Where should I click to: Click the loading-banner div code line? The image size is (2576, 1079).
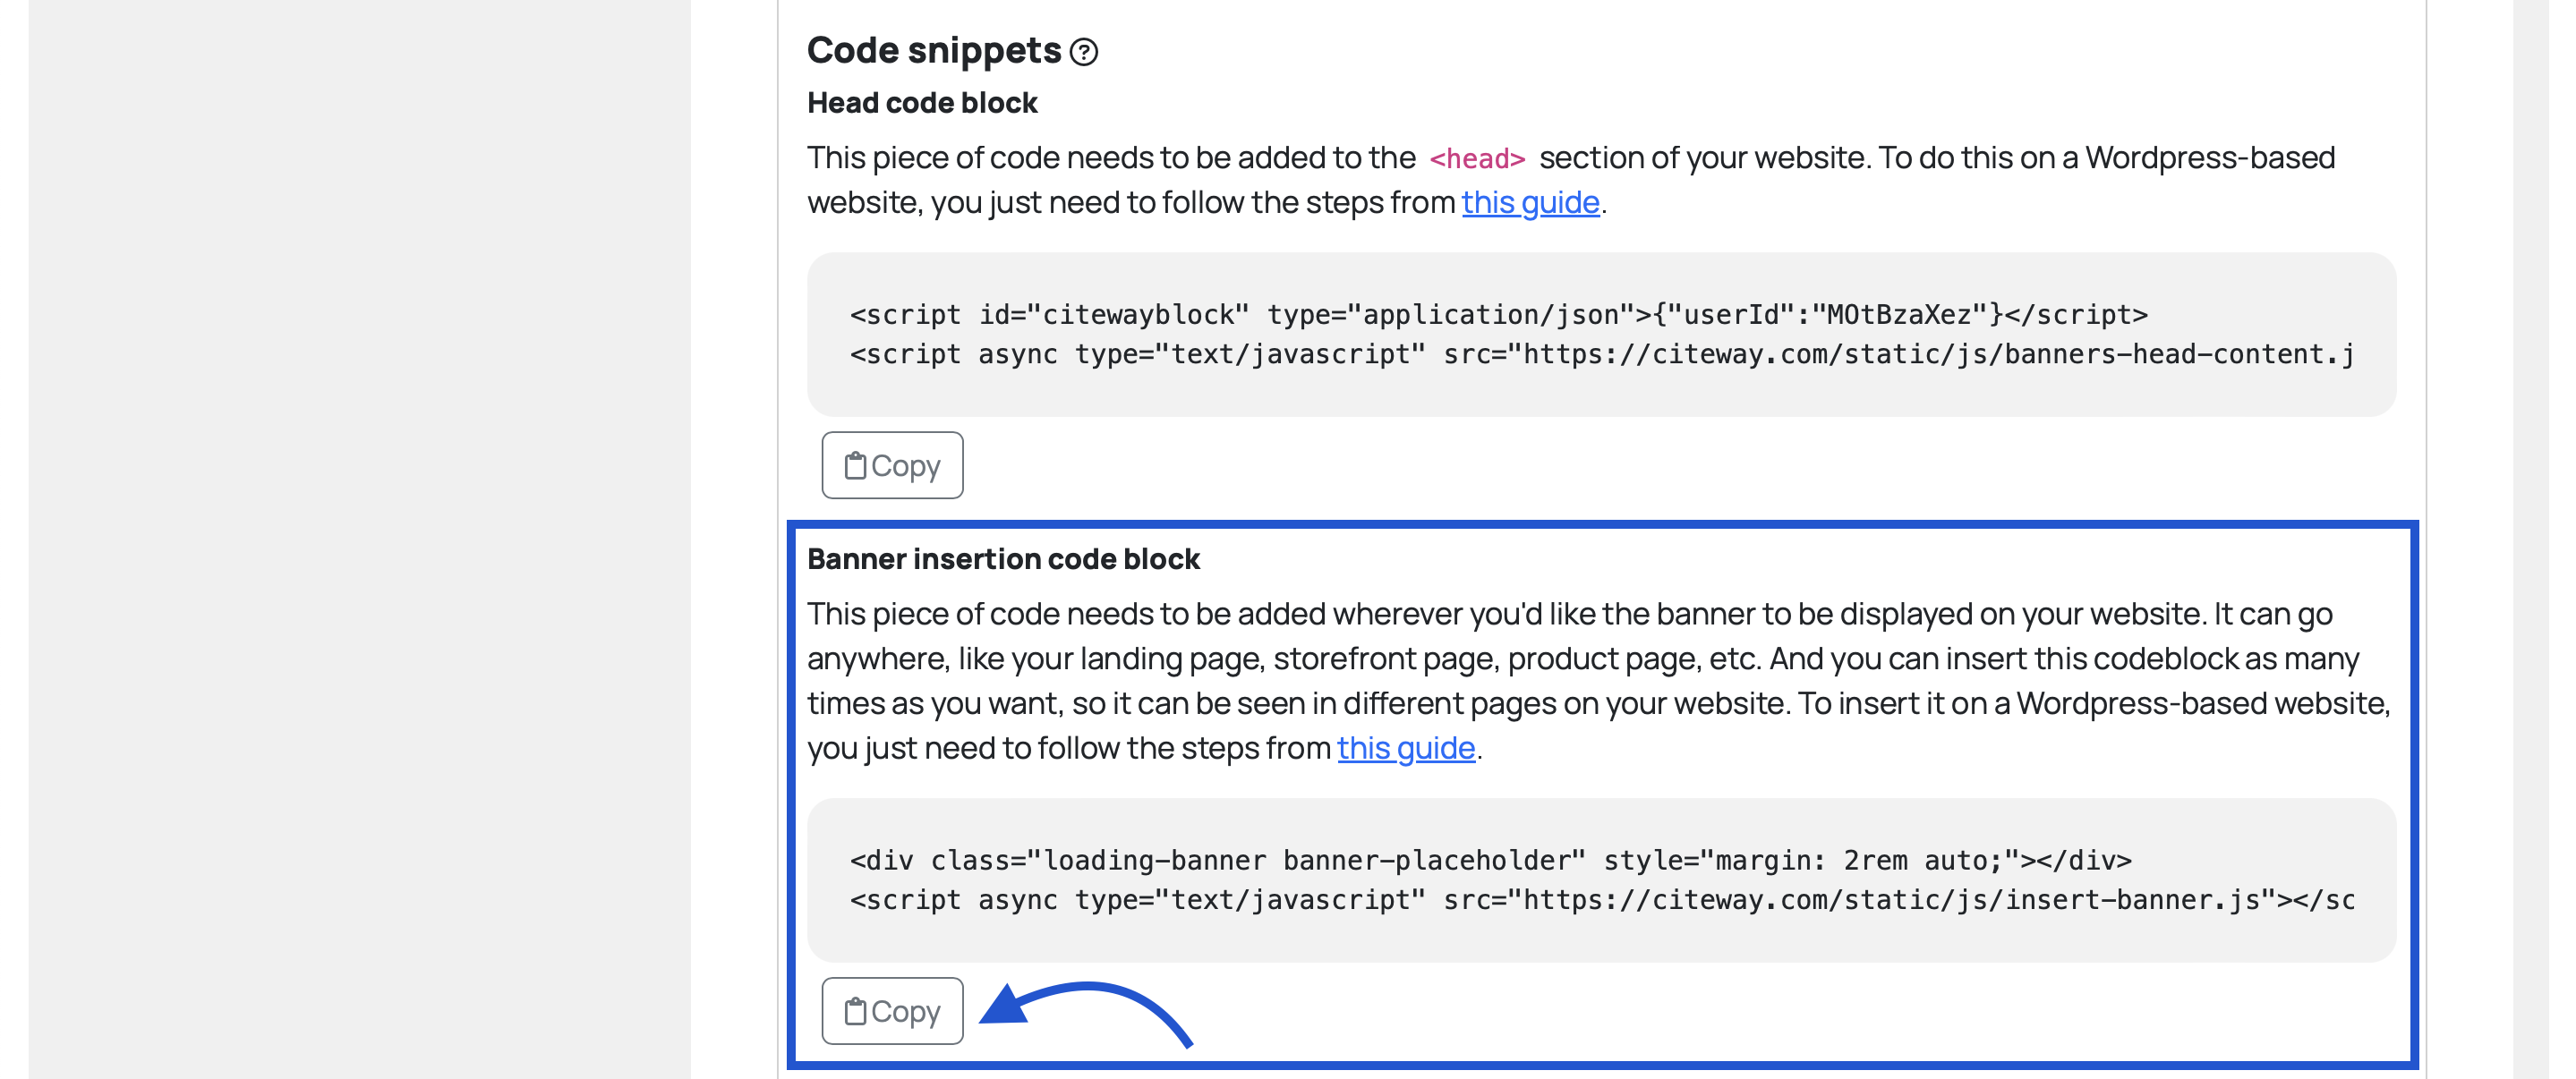[x=1490, y=860]
